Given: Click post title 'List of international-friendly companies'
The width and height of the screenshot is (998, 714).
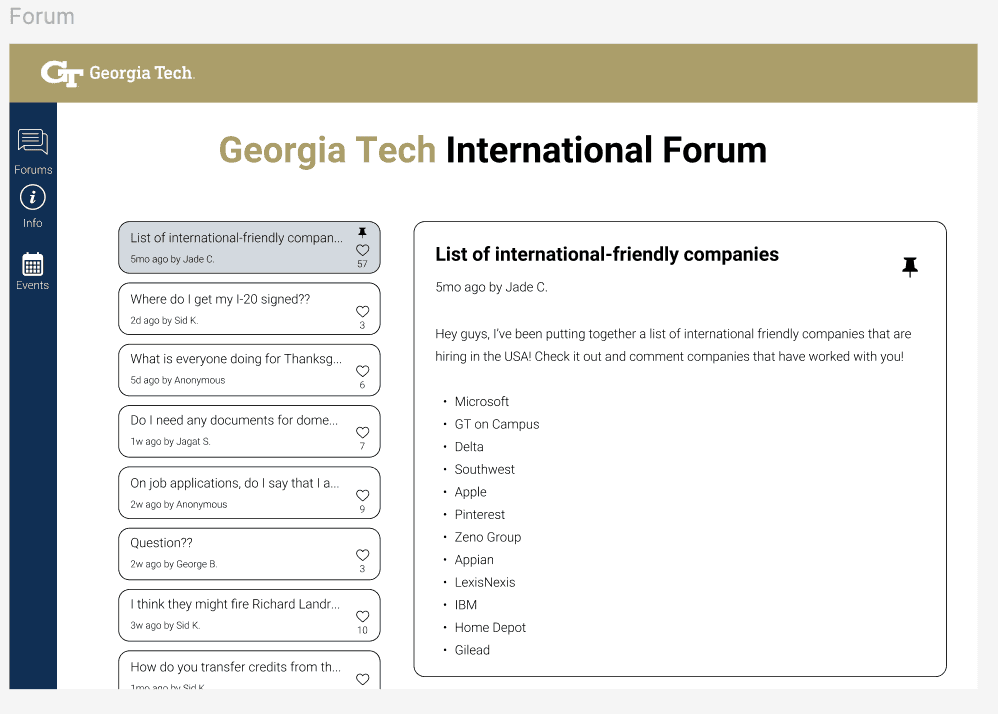Looking at the screenshot, I should pos(607,255).
